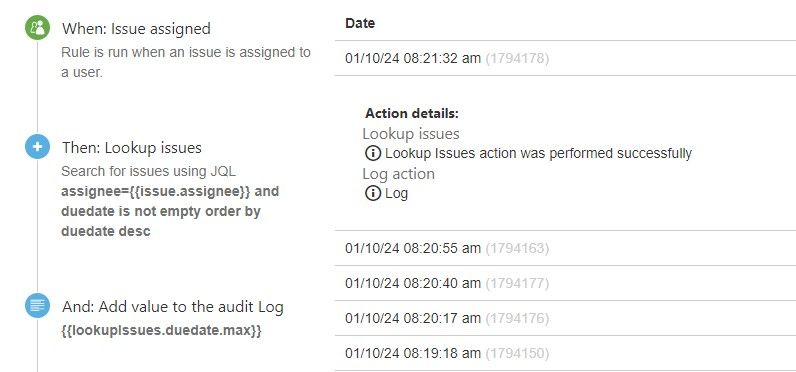Select the blue plus Lookup issues icon
The height and width of the screenshot is (372, 796).
coord(38,147)
